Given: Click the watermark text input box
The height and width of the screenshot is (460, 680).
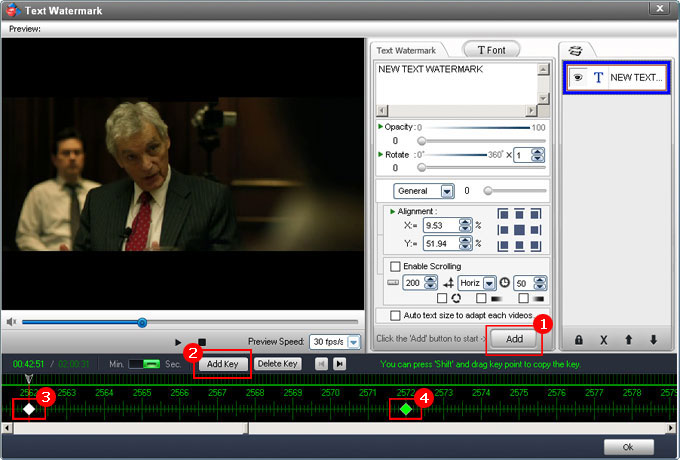Looking at the screenshot, I should pyautogui.click(x=457, y=84).
